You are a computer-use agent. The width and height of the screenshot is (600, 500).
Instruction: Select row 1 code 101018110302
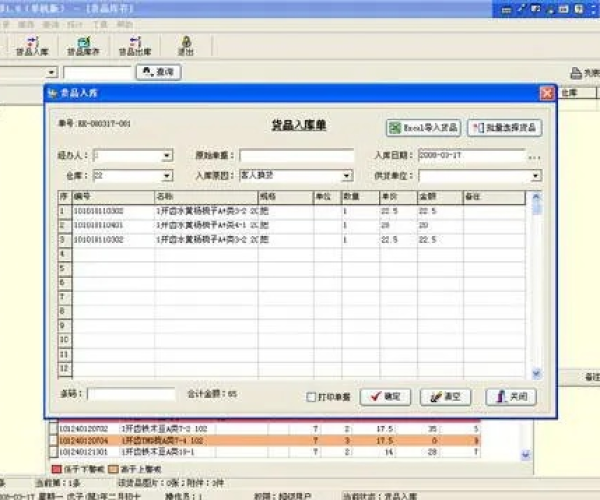(x=99, y=211)
